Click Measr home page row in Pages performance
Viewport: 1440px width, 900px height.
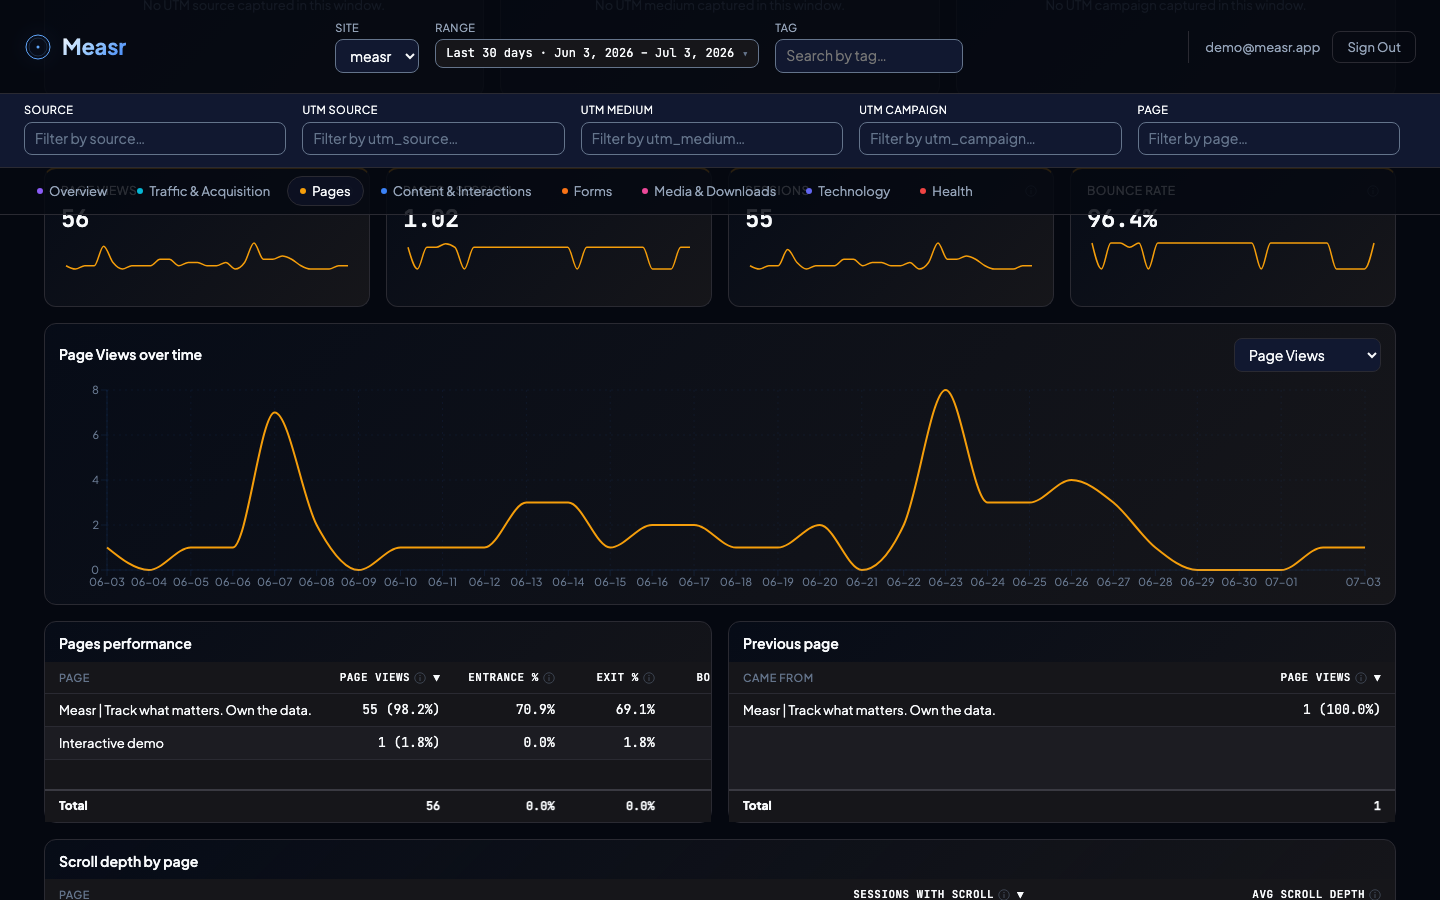[x=378, y=710]
